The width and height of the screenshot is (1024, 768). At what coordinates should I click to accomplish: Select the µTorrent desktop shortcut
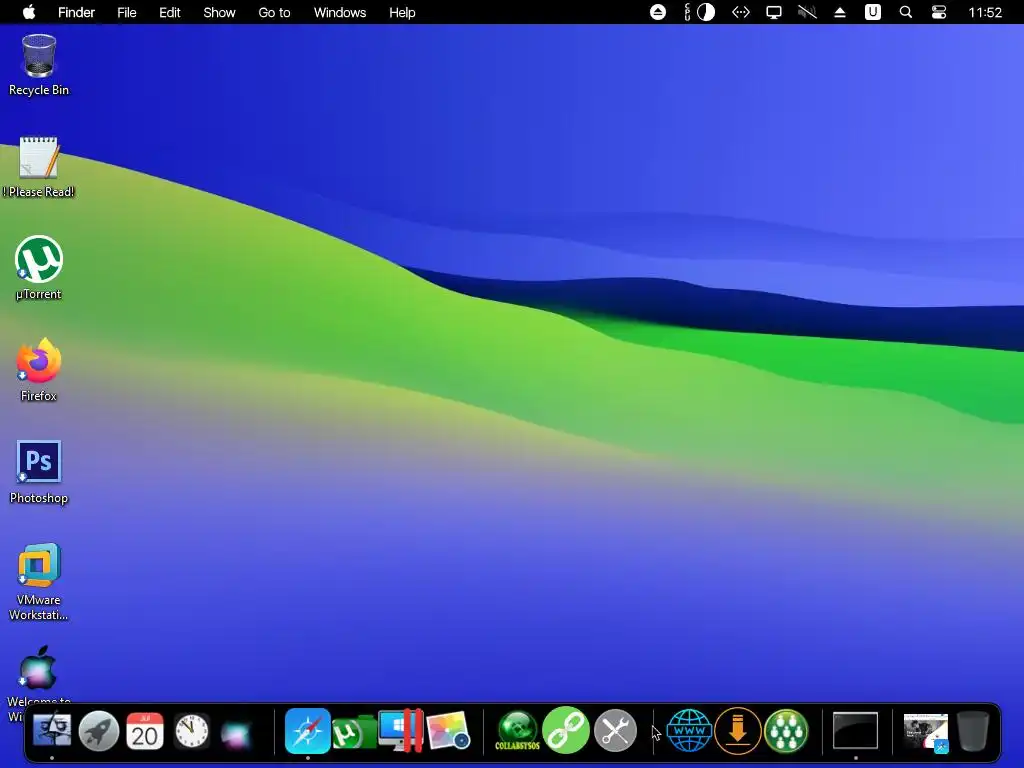coord(39,268)
